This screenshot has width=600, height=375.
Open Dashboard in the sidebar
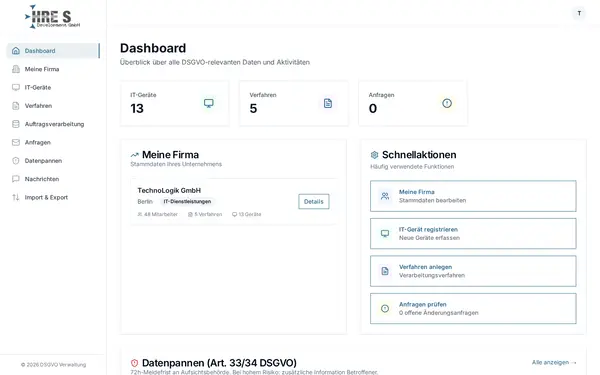[x=53, y=51]
